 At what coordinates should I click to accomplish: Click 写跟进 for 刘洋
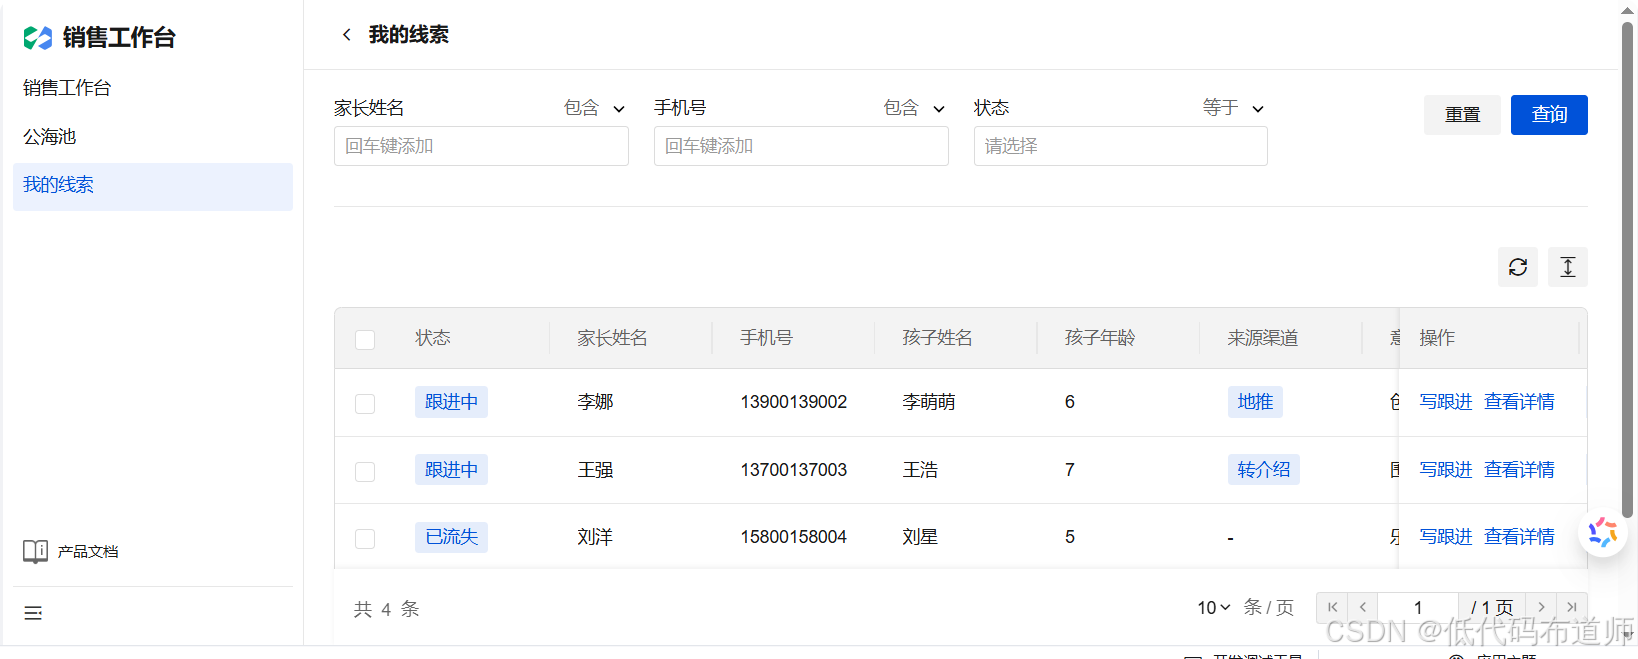[1446, 537]
